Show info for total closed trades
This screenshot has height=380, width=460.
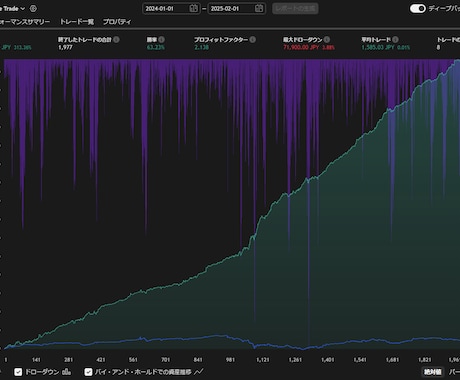pyautogui.click(x=116, y=40)
